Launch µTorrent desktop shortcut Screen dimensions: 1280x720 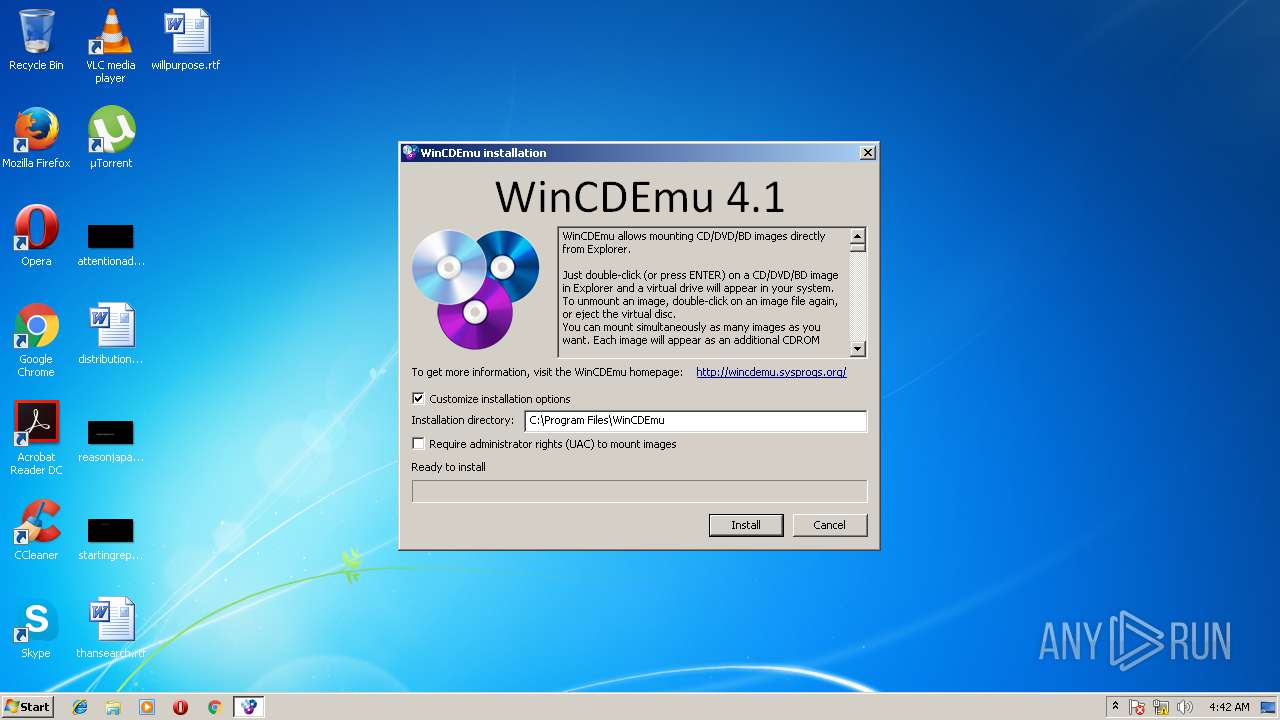point(110,138)
